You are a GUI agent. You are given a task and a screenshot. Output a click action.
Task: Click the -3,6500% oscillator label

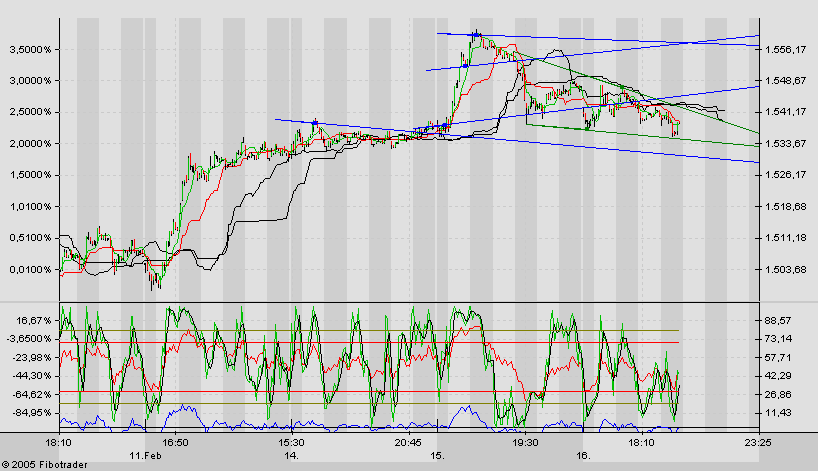tap(29, 339)
